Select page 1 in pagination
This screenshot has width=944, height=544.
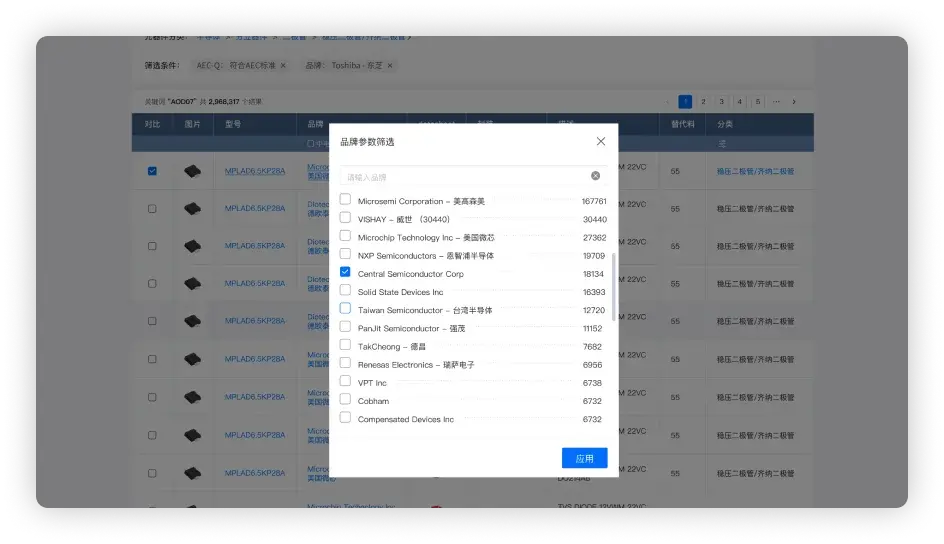[x=685, y=102]
